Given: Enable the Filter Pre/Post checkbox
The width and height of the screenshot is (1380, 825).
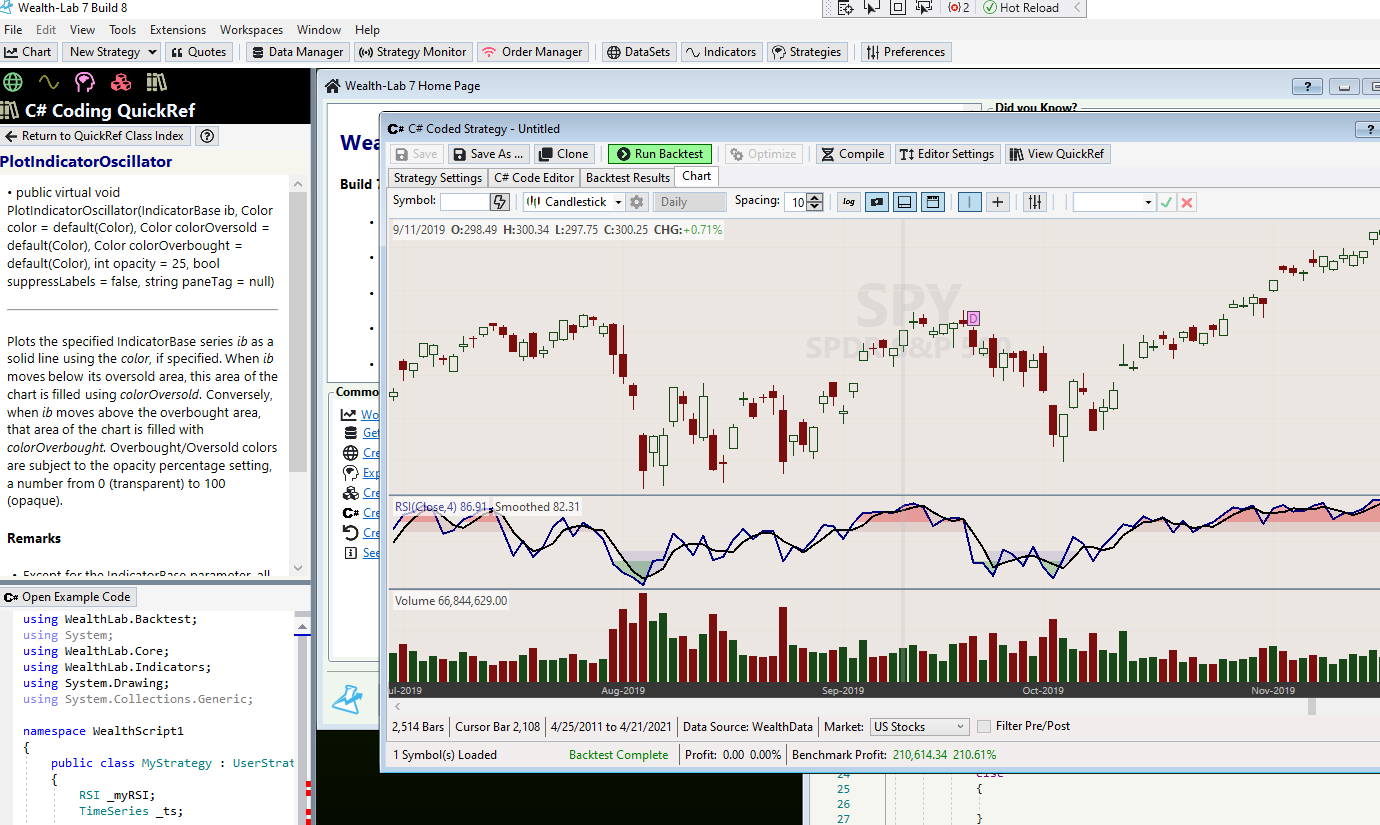Looking at the screenshot, I should (x=984, y=726).
